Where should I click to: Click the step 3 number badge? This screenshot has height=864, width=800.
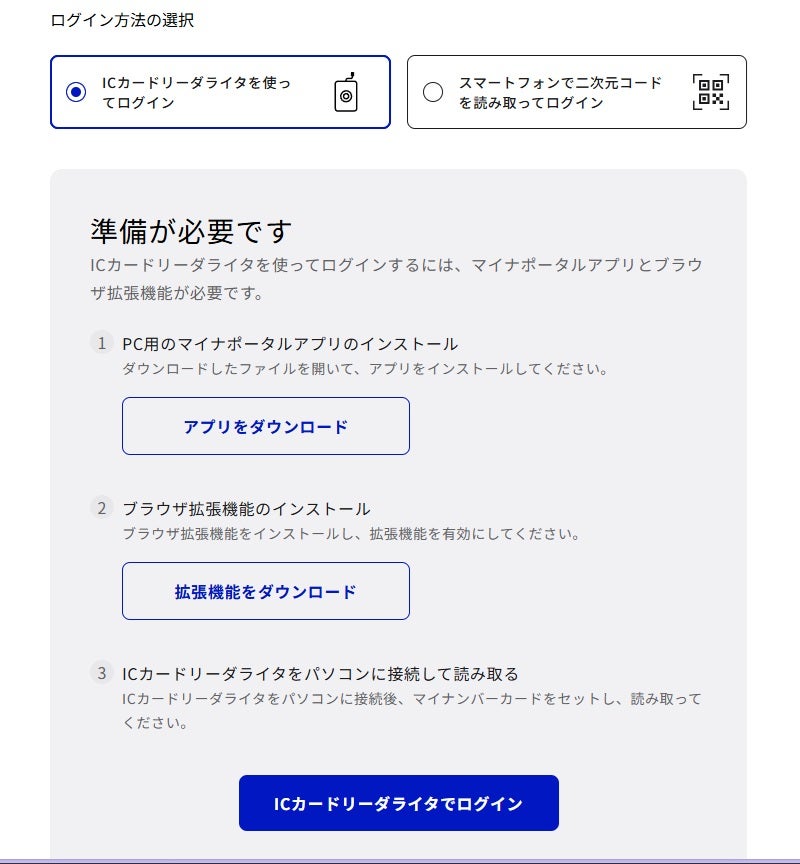101,673
